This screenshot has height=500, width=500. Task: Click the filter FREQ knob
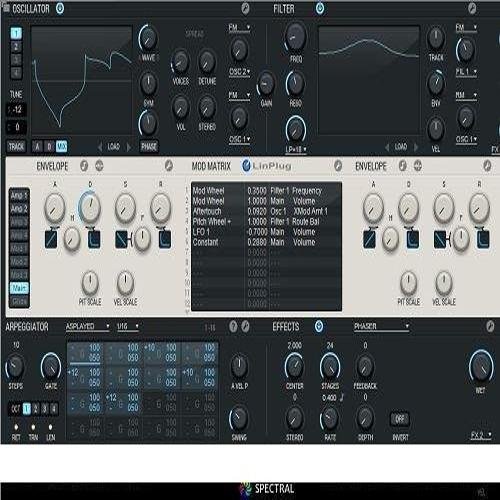295,37
